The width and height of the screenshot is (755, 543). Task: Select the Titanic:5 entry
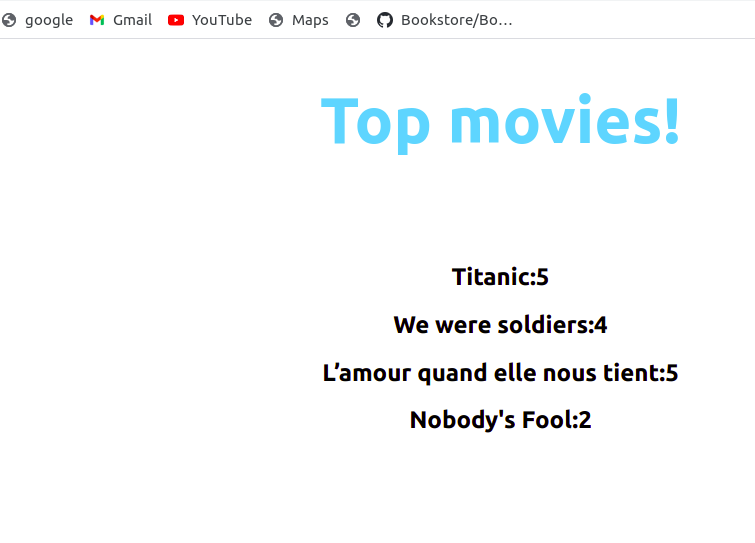(500, 277)
